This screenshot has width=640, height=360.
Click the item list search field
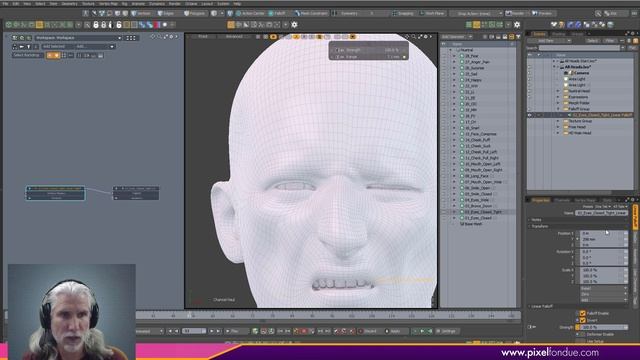point(579,48)
